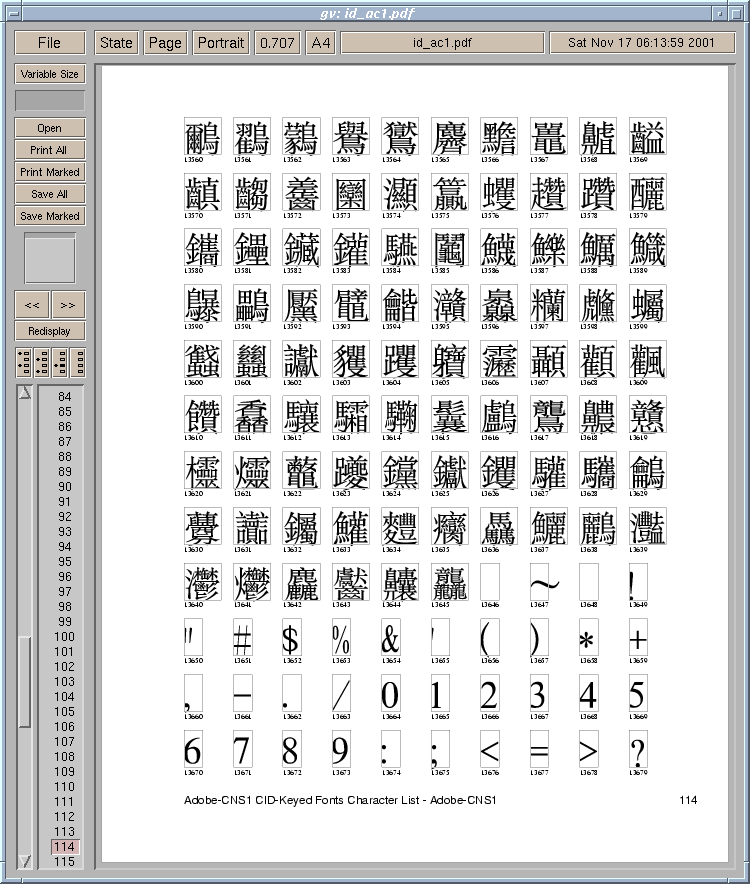Click the page list scroll-down arrow
The image size is (750, 884).
24,860
